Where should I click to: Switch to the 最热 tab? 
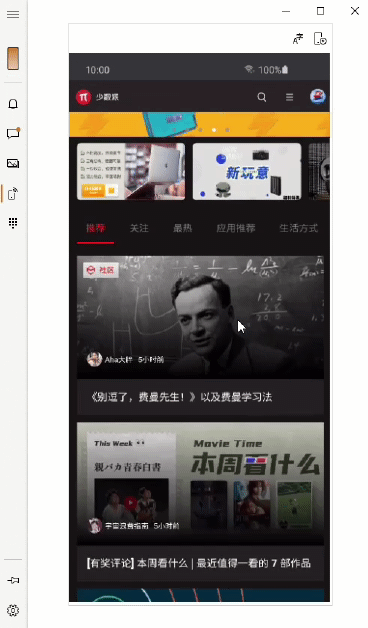(183, 228)
